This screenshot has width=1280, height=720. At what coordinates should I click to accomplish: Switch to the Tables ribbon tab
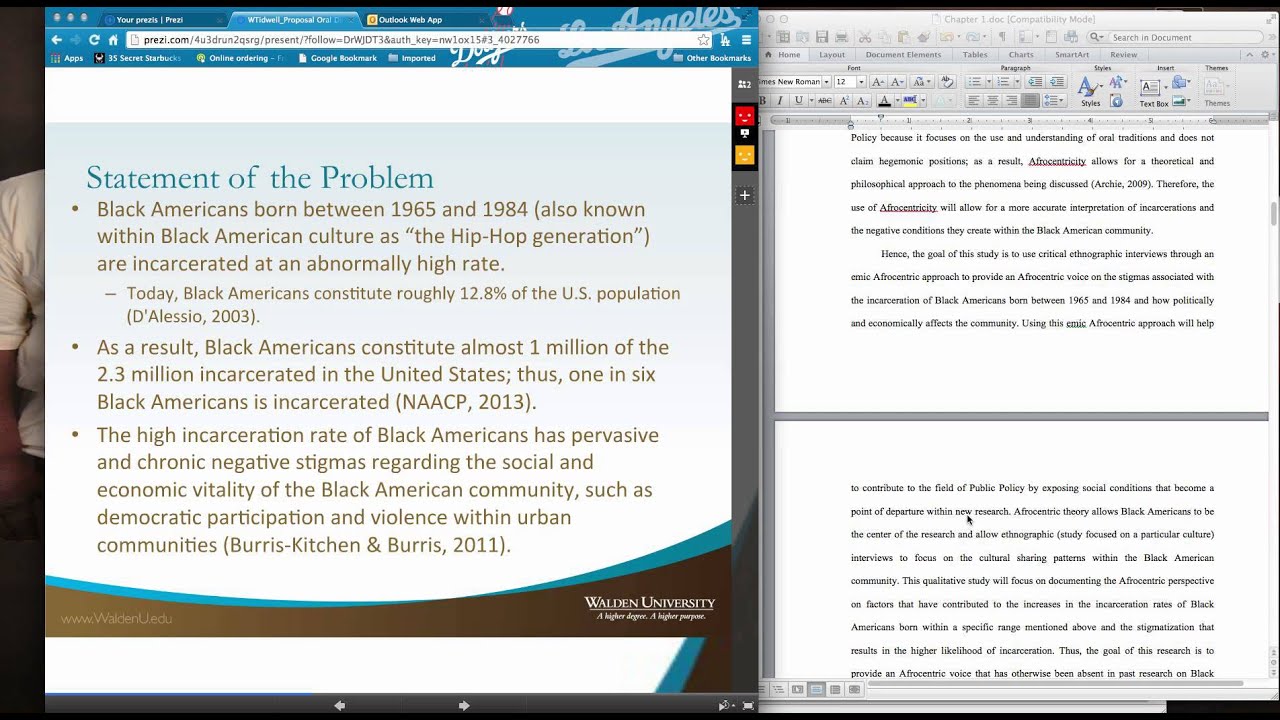click(x=975, y=55)
